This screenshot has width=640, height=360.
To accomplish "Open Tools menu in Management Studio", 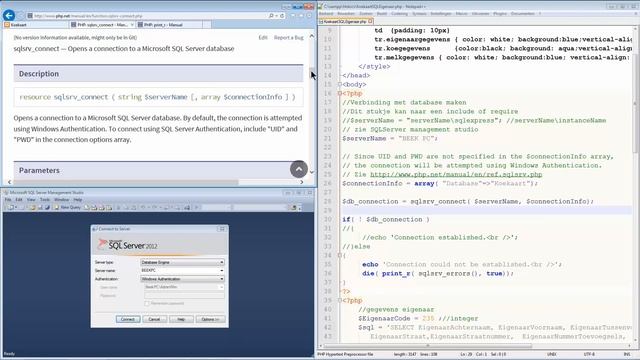I will (45, 200).
